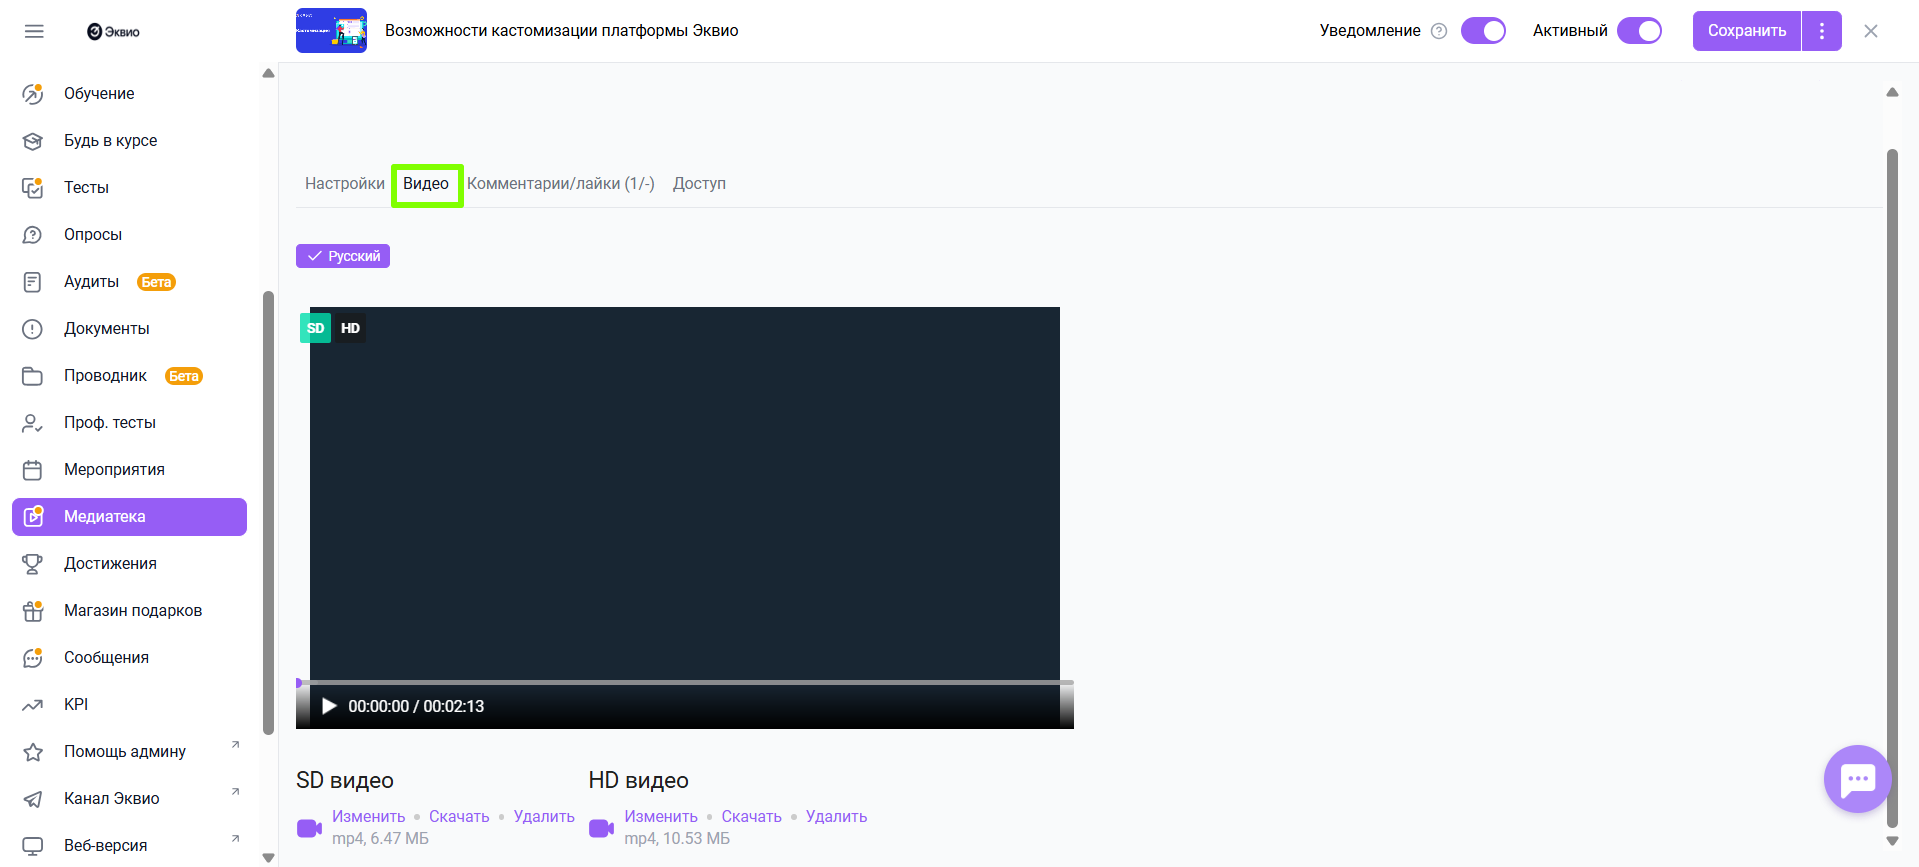Switch to the Настройки tab
Viewport: 1919px width, 867px height.
point(344,184)
